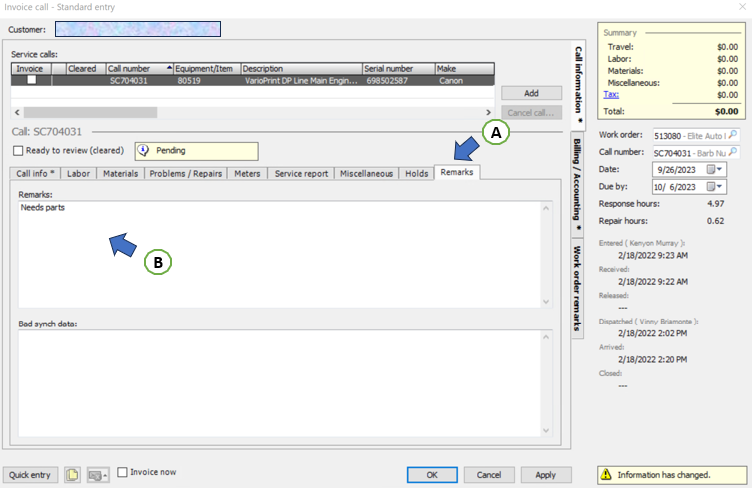Open the notes icon beside Quick entry
The width and height of the screenshot is (752, 488).
(x=72, y=475)
